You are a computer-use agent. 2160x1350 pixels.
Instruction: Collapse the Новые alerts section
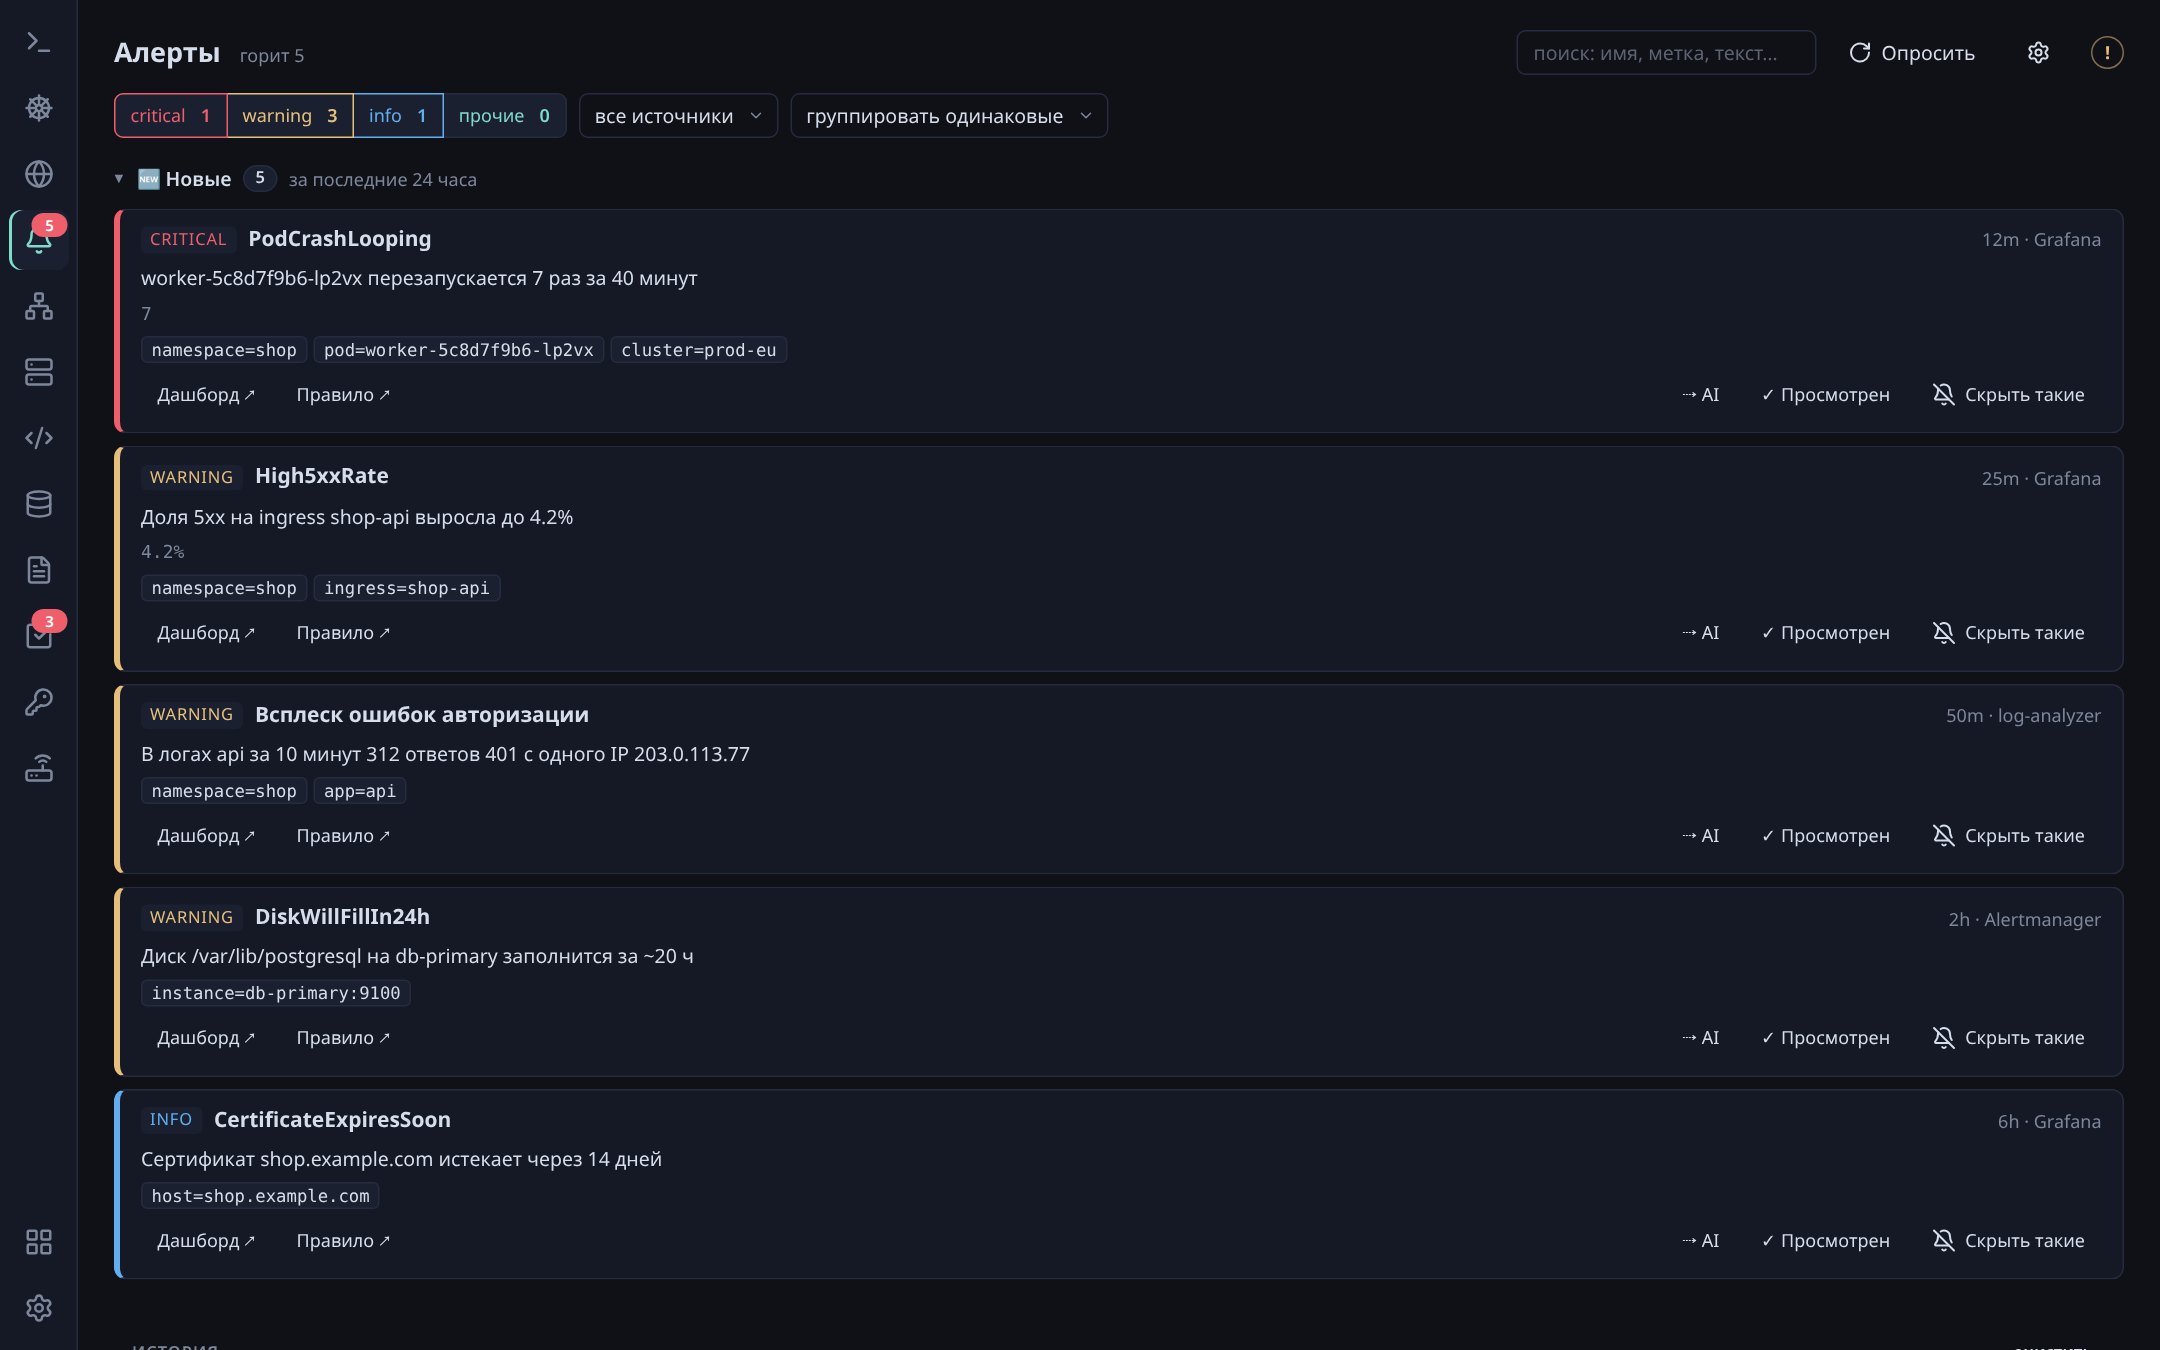tap(119, 179)
